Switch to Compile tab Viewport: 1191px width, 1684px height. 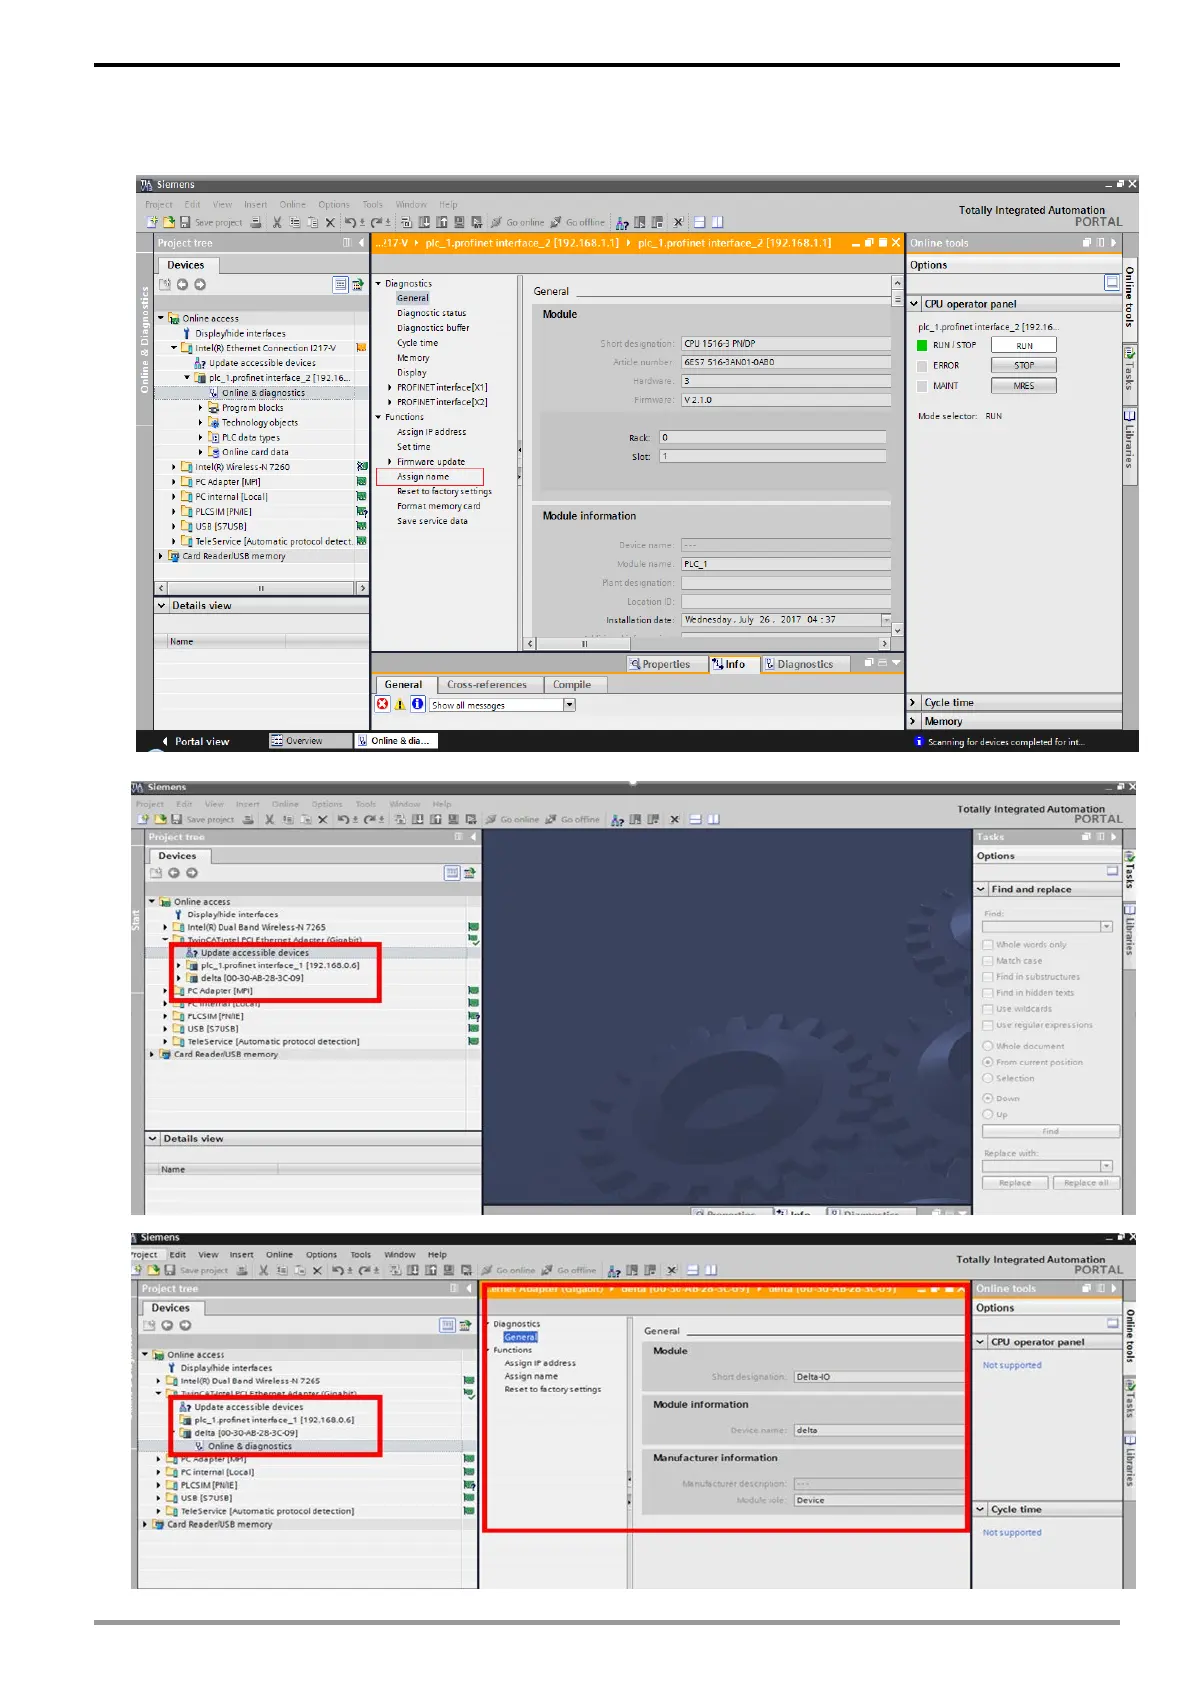572,685
